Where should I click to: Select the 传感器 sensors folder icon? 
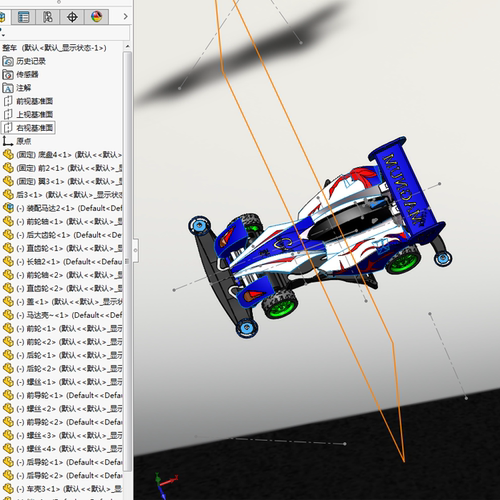pyautogui.click(x=8, y=75)
